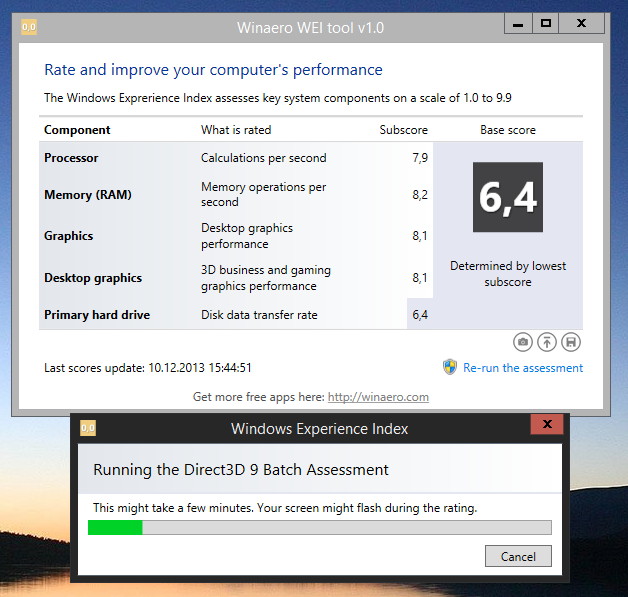The width and height of the screenshot is (628, 597).
Task: Click the shield icon beside Re-run
Action: tap(450, 367)
